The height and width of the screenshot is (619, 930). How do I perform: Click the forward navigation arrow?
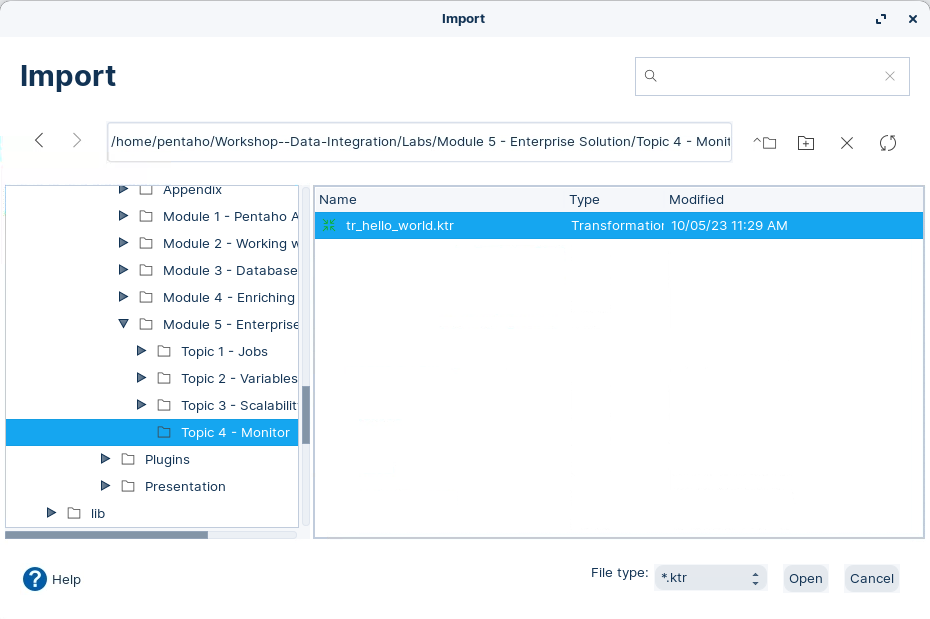click(x=77, y=141)
